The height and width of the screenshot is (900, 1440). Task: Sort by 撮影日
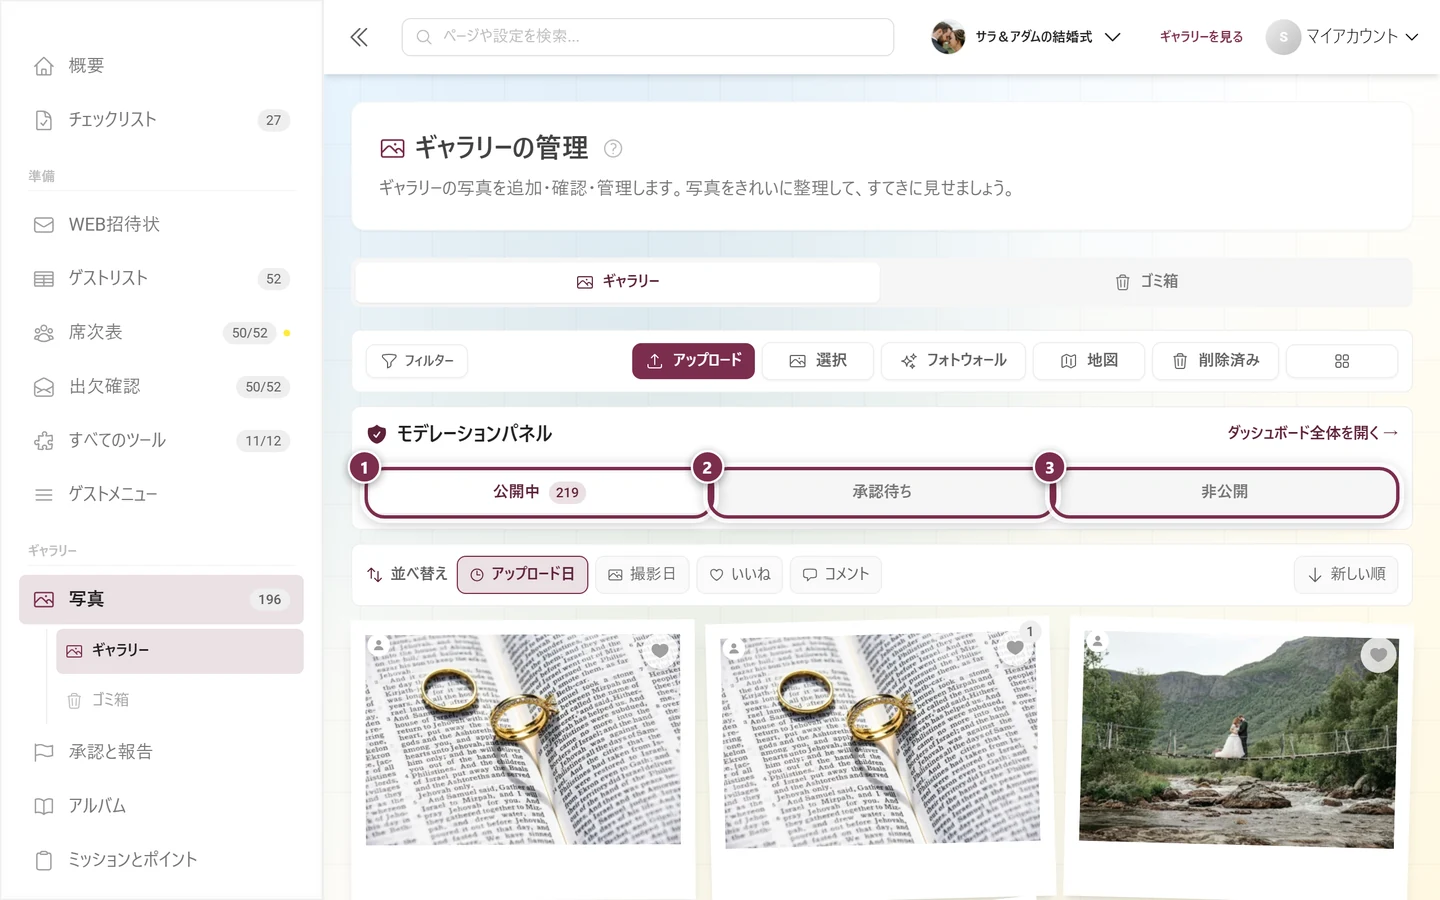tap(642, 574)
